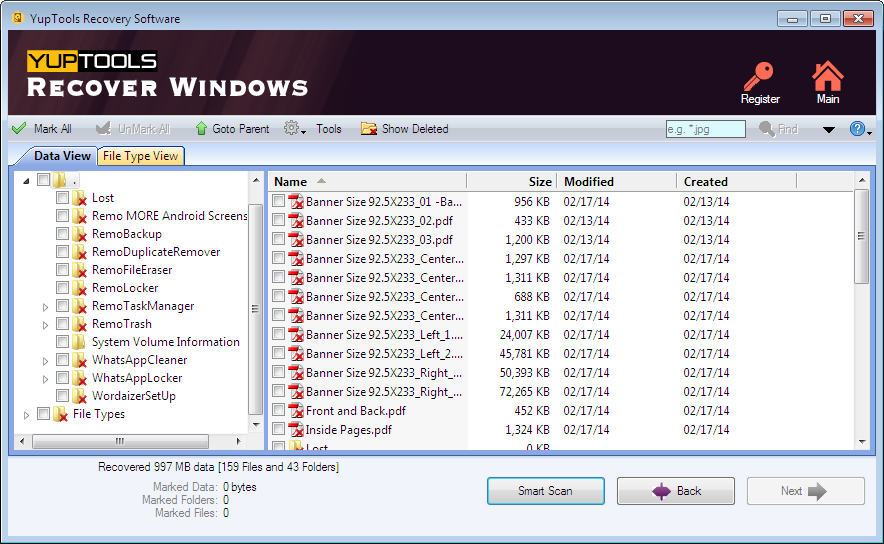The width and height of the screenshot is (884, 544).
Task: Open the Tools dropdown arrow
Action: (x=303, y=131)
